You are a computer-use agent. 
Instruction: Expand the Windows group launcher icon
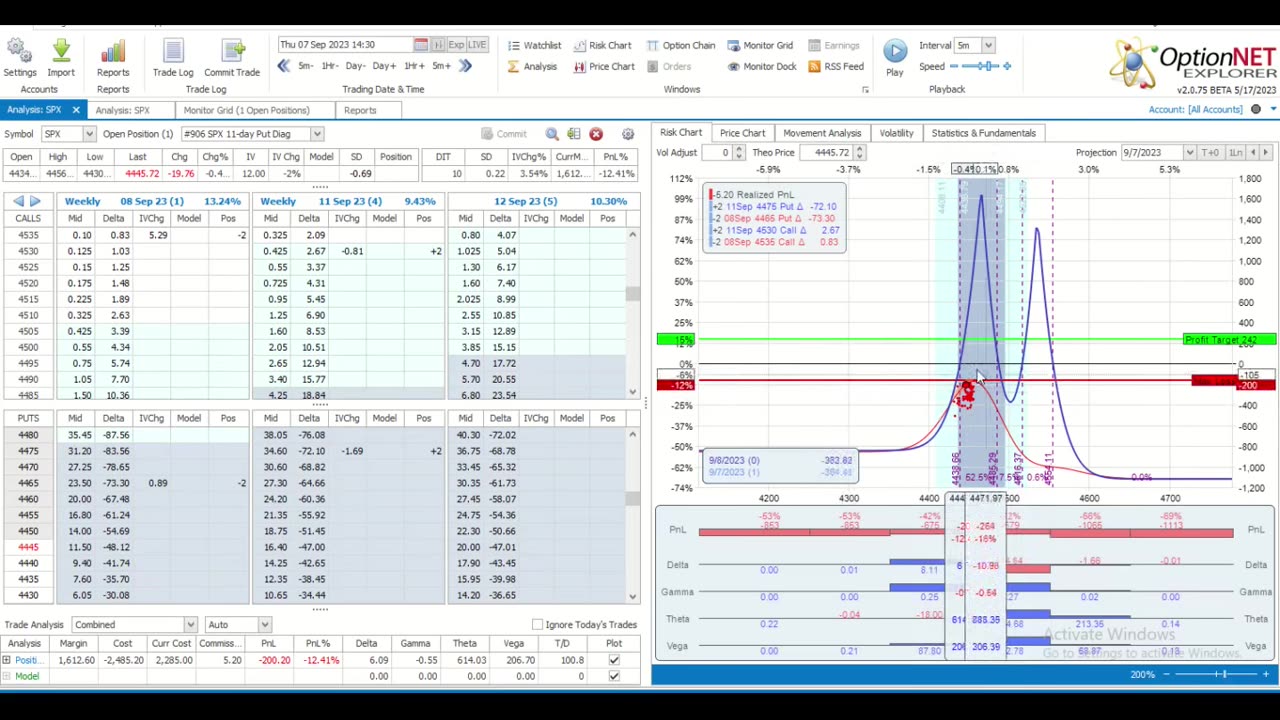865,90
